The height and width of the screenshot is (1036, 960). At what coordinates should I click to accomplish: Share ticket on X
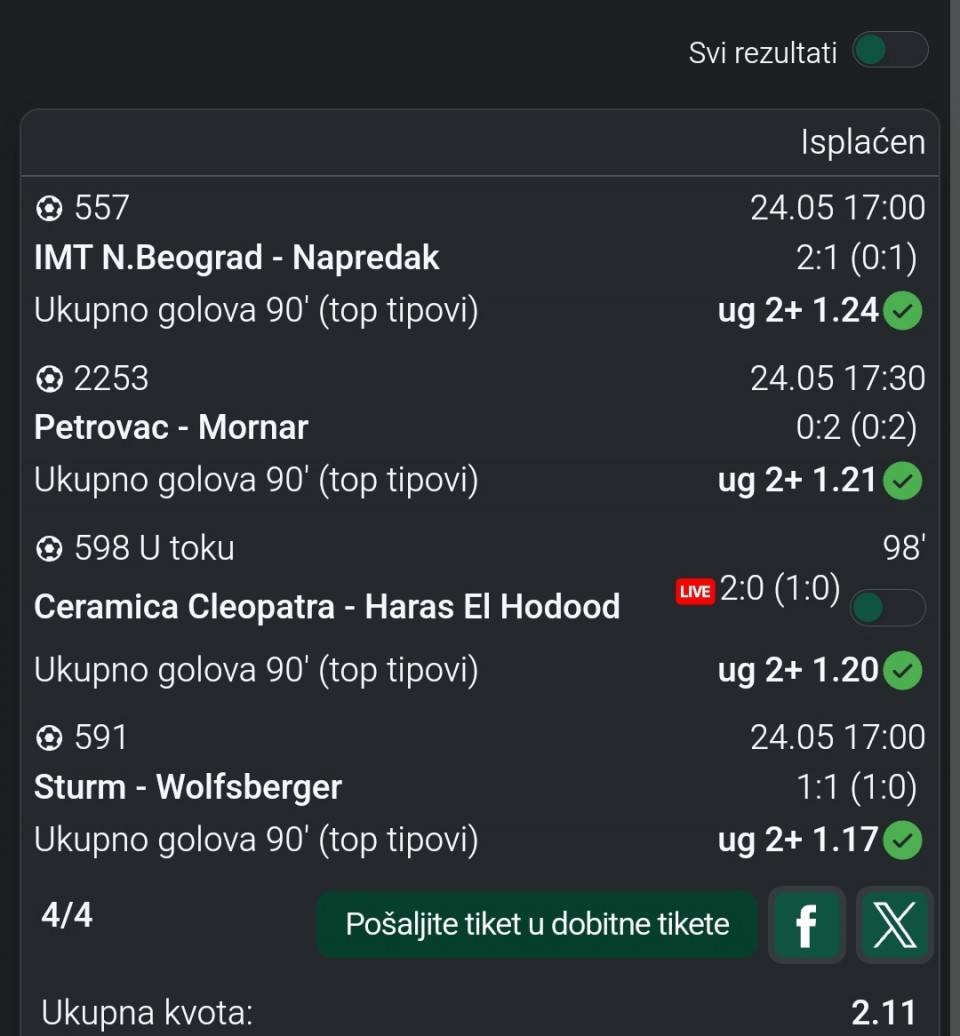pos(895,924)
